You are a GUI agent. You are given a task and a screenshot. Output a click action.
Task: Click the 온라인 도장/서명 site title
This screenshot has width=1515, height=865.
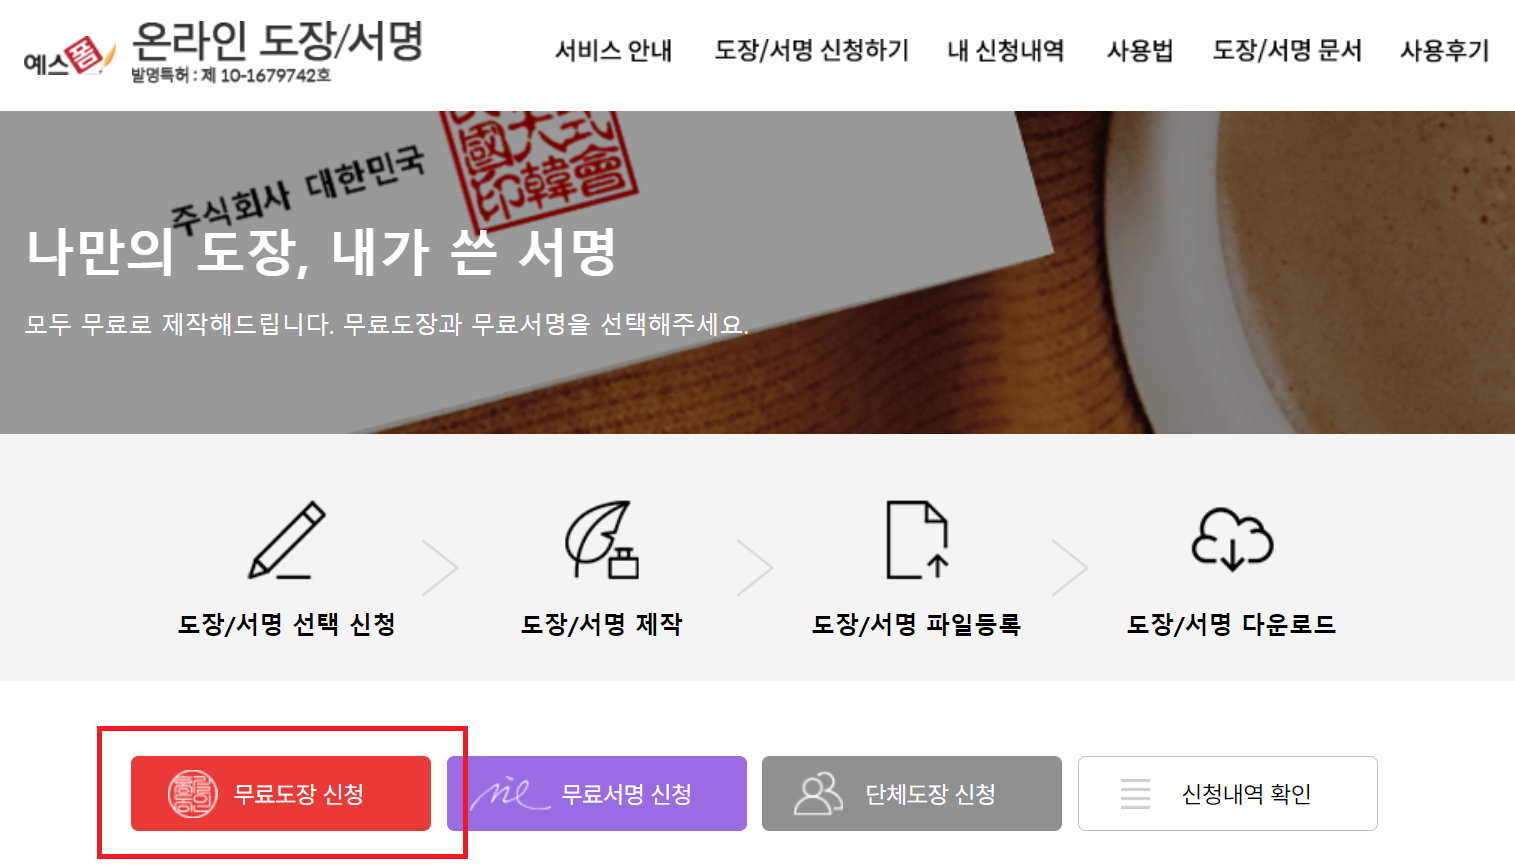coord(278,41)
